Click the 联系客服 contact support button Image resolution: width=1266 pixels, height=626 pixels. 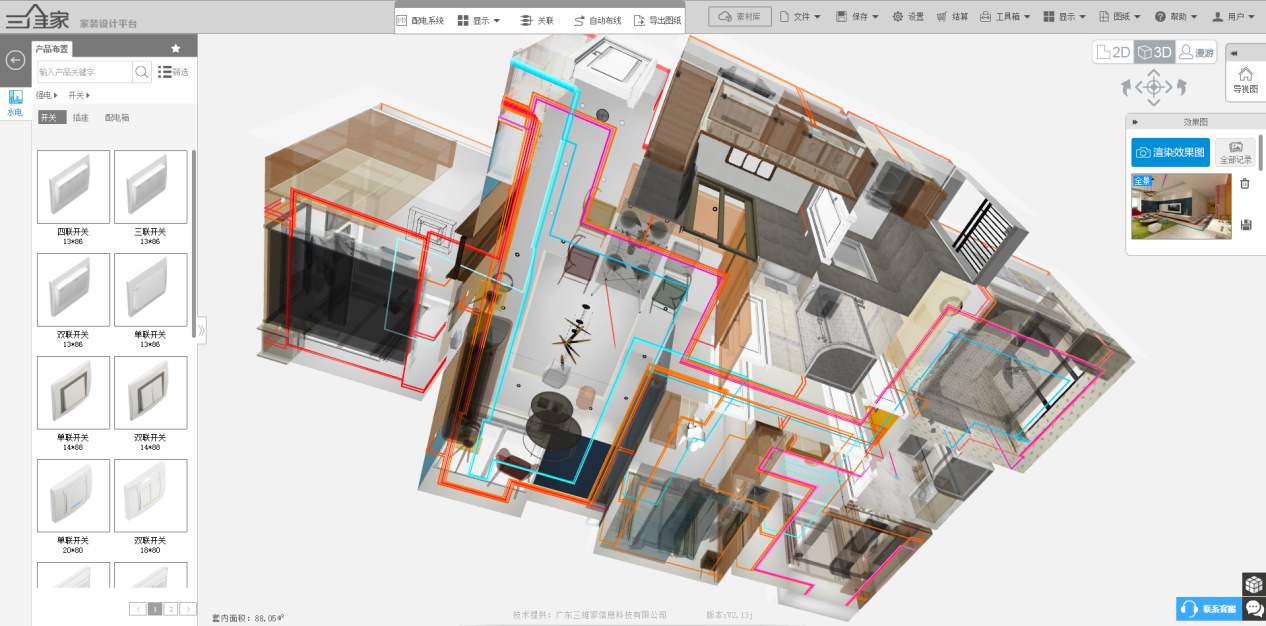click(x=1208, y=609)
